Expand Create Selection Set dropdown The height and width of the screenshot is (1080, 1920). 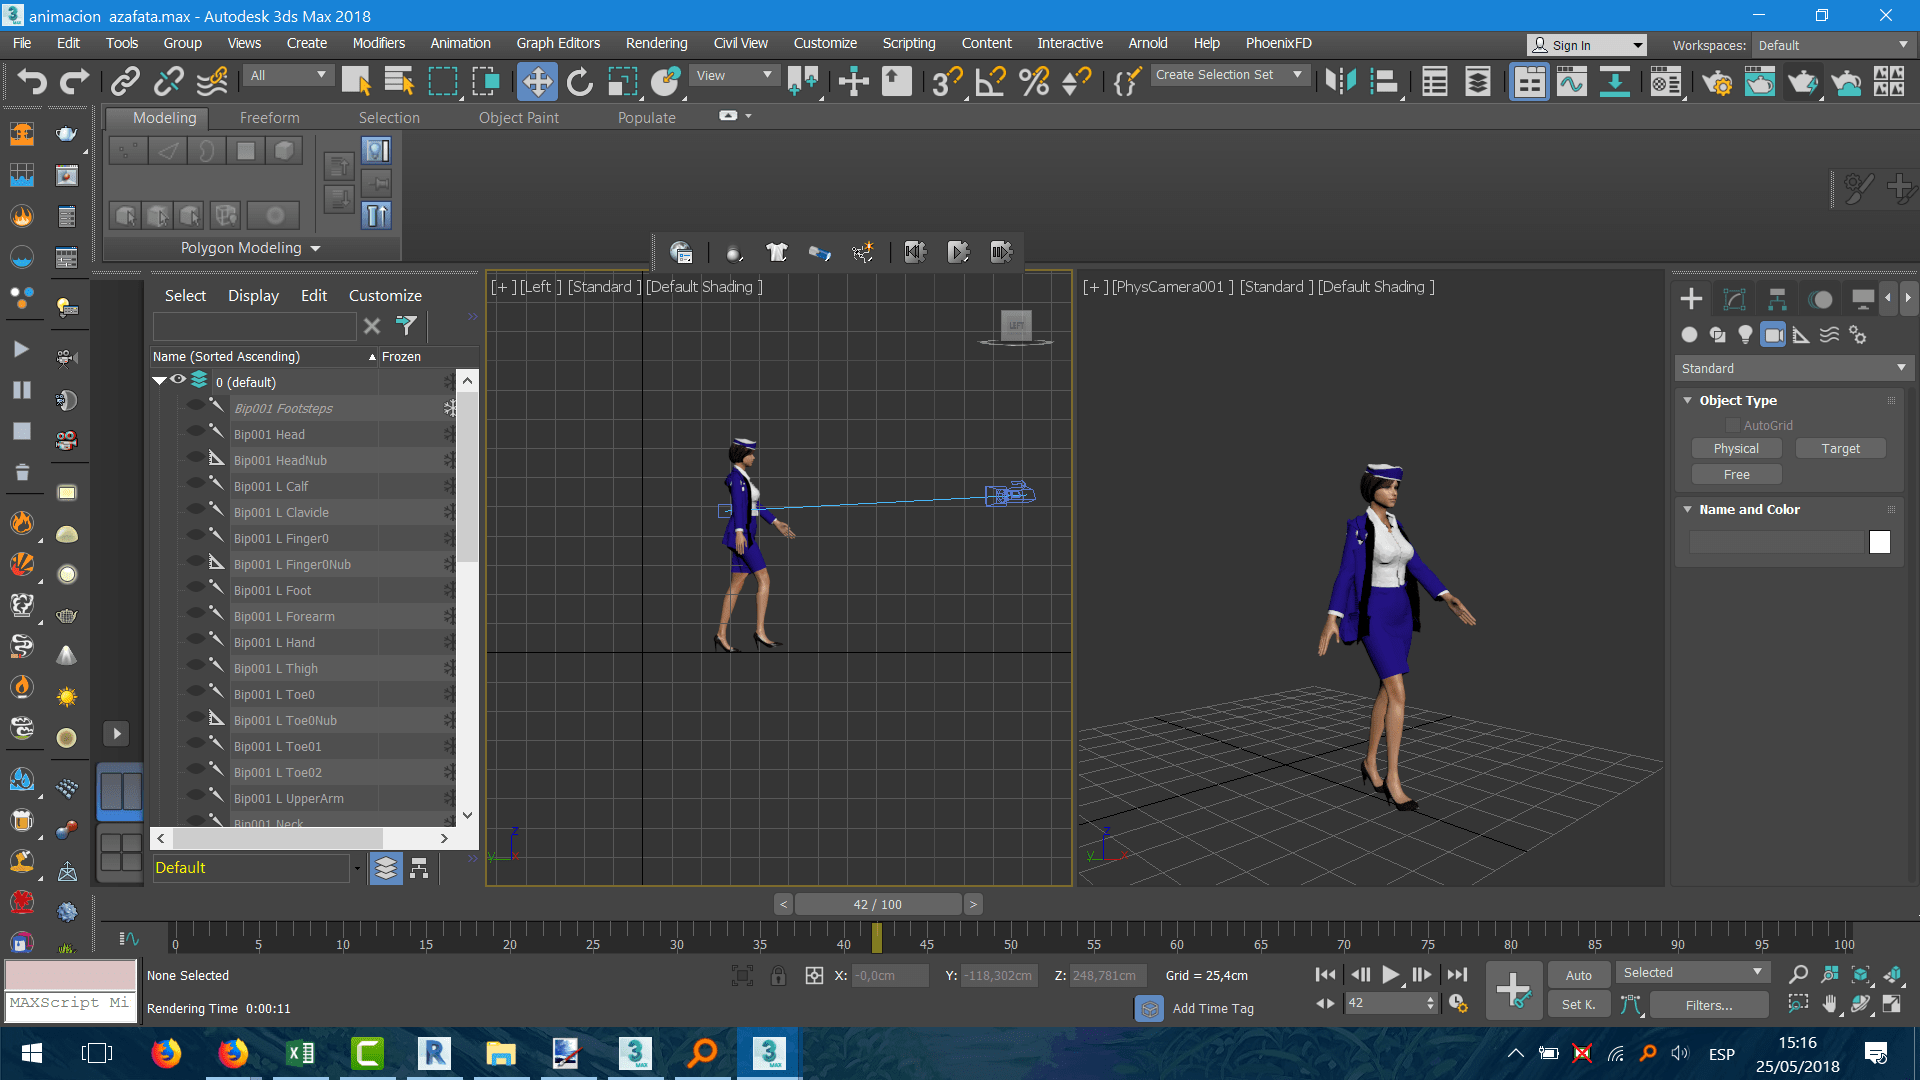(1297, 75)
